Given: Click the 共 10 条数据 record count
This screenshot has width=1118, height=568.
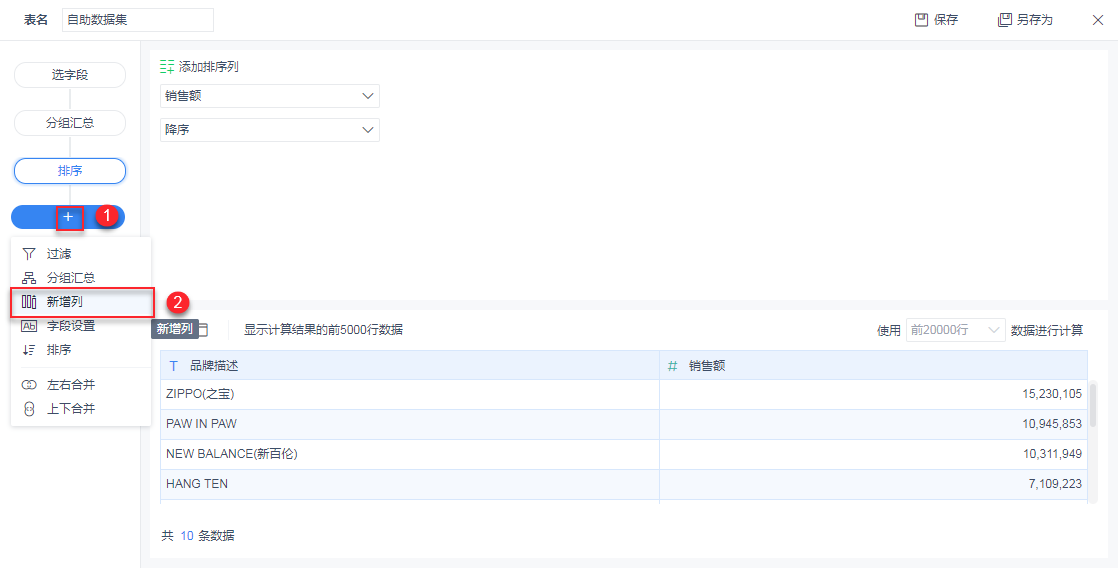Looking at the screenshot, I should [198, 536].
